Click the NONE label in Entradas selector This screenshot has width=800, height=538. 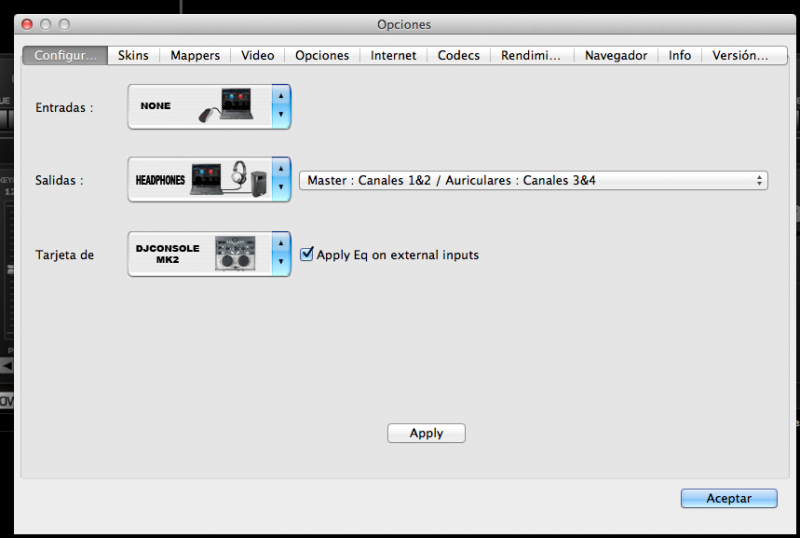156,106
